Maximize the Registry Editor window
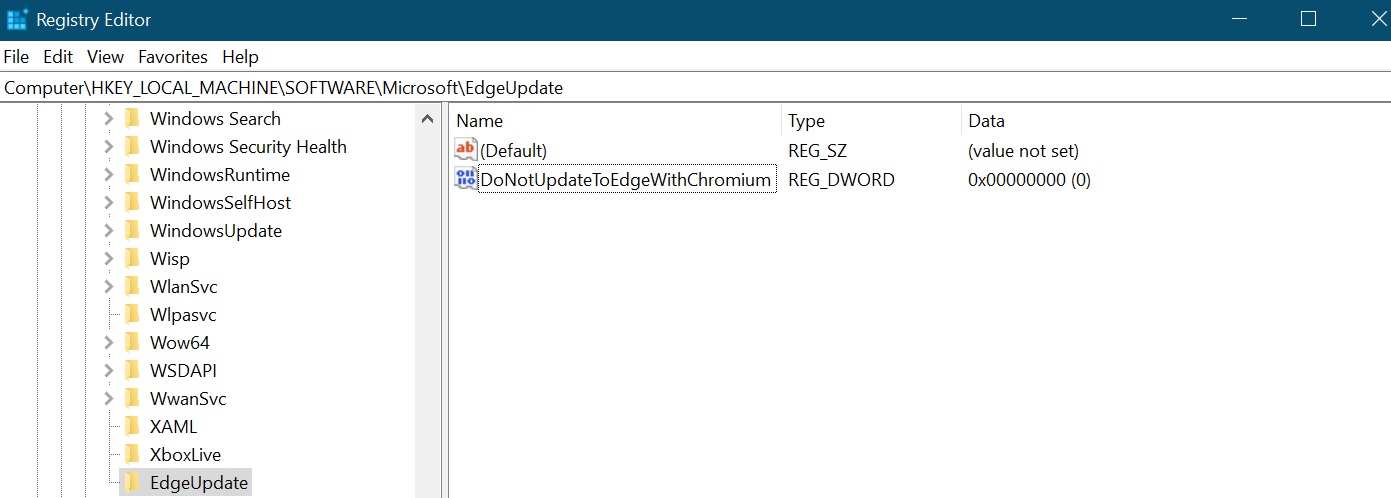This screenshot has height=498, width=1391. pyautogui.click(x=1308, y=19)
